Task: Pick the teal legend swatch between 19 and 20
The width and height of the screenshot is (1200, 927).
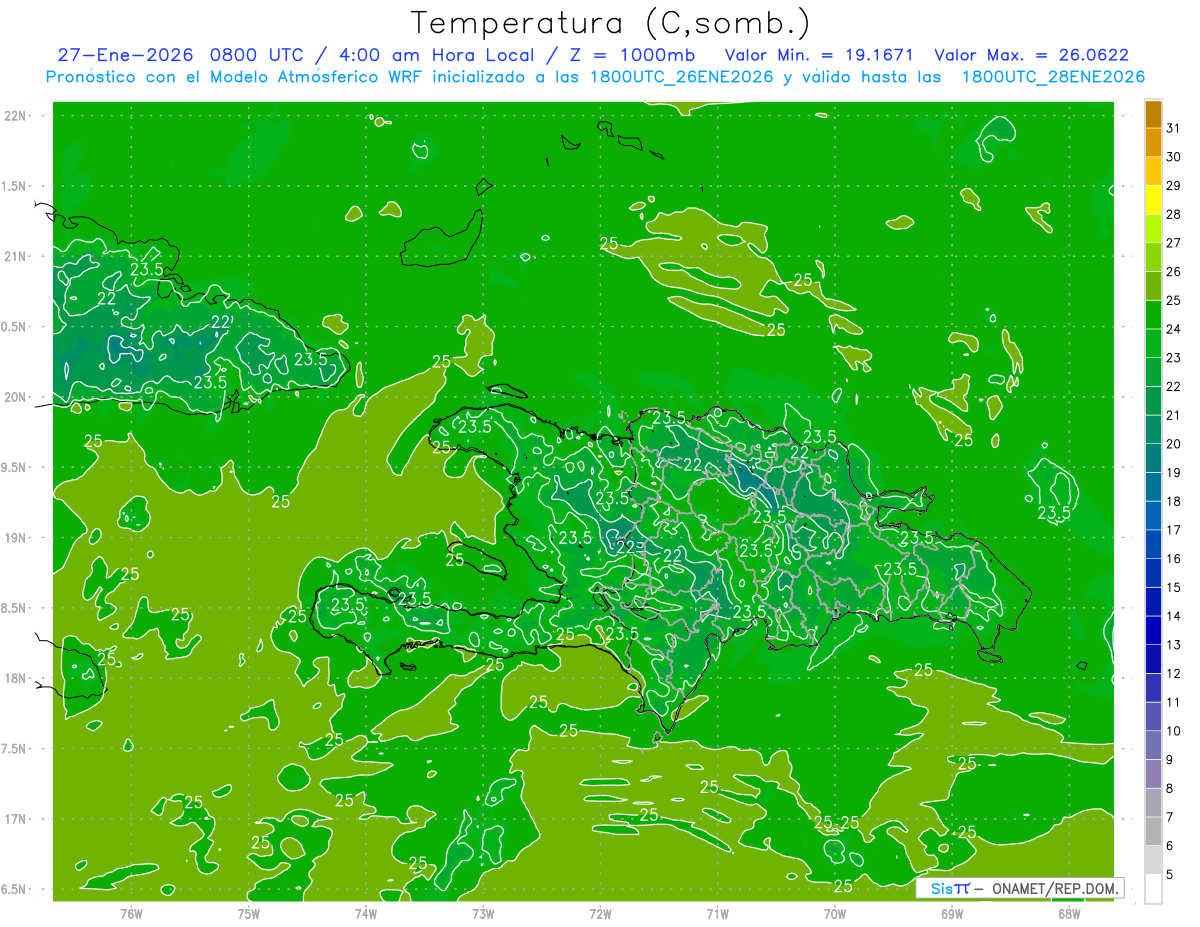Action: coord(1153,458)
